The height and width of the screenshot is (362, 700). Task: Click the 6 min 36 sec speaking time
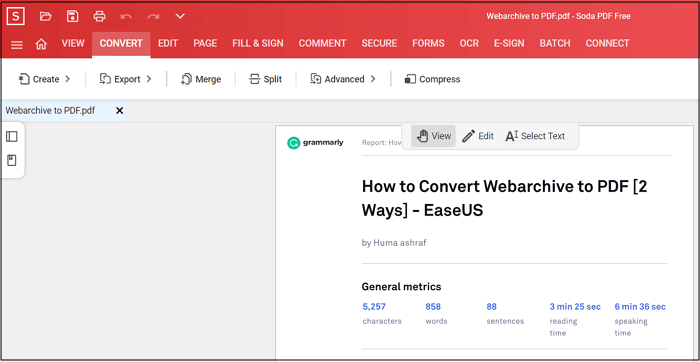pyautogui.click(x=640, y=307)
